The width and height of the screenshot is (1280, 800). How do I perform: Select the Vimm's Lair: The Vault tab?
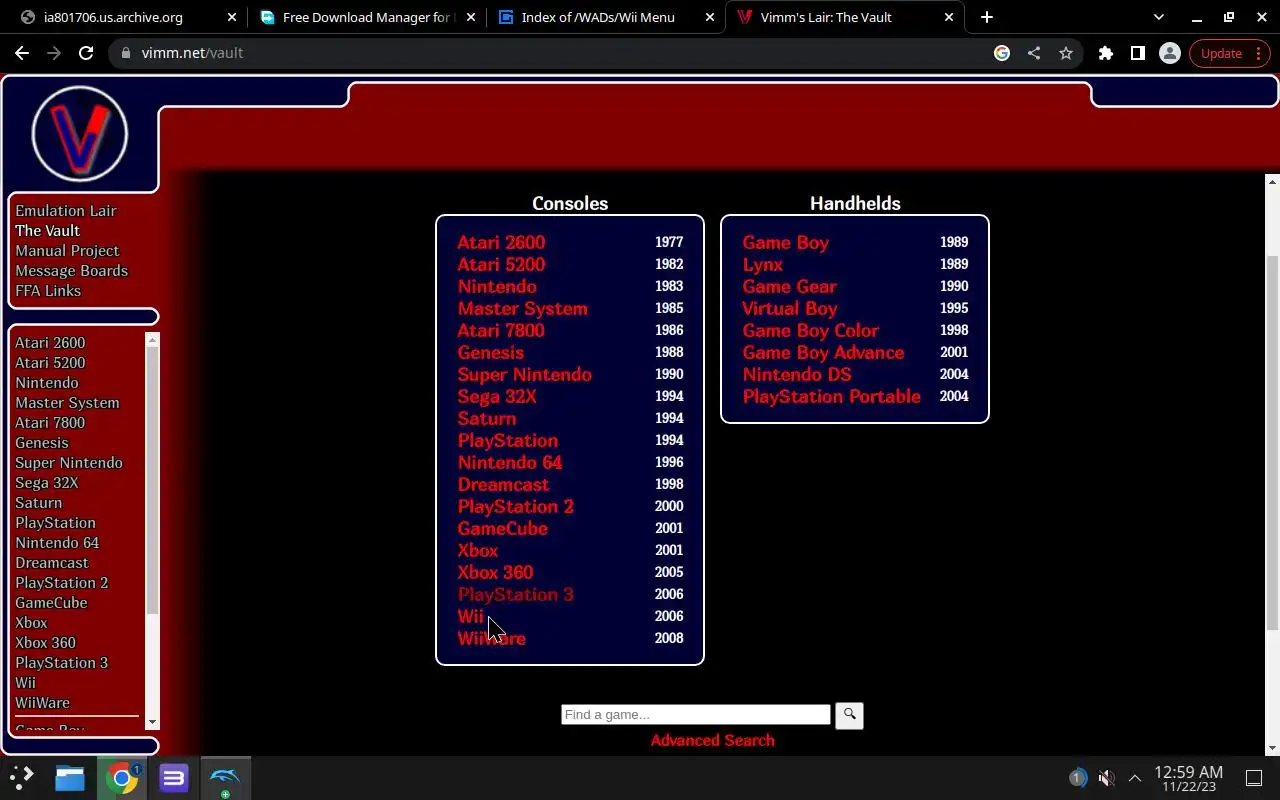point(826,17)
